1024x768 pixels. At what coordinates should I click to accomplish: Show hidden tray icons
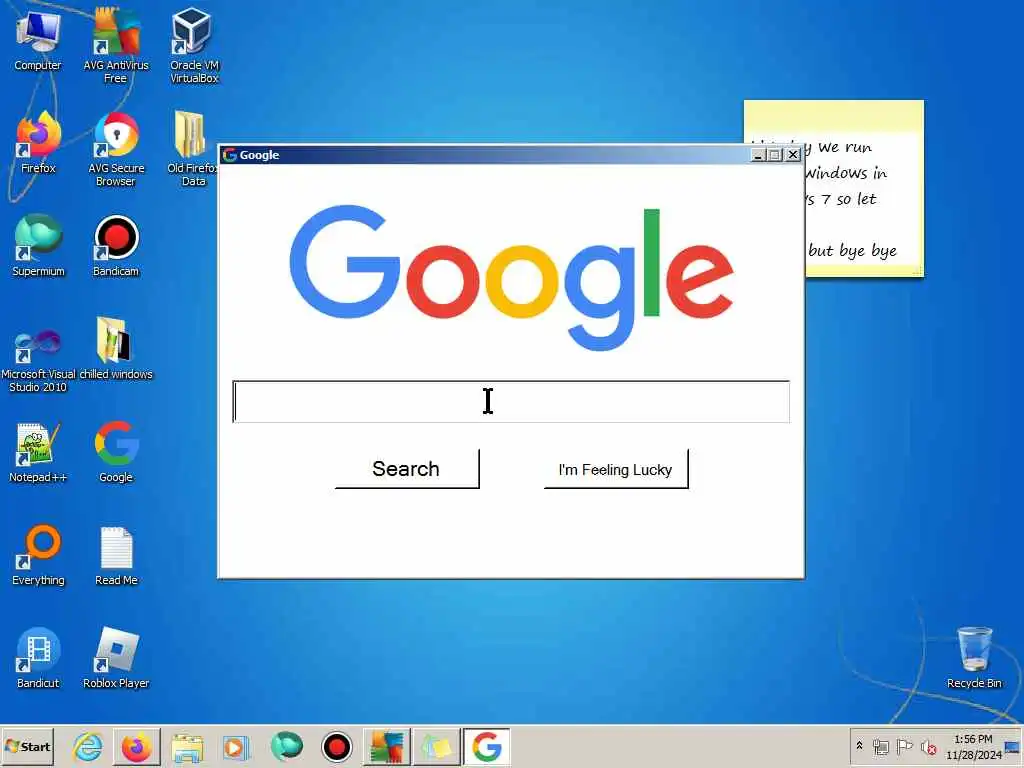click(x=859, y=746)
